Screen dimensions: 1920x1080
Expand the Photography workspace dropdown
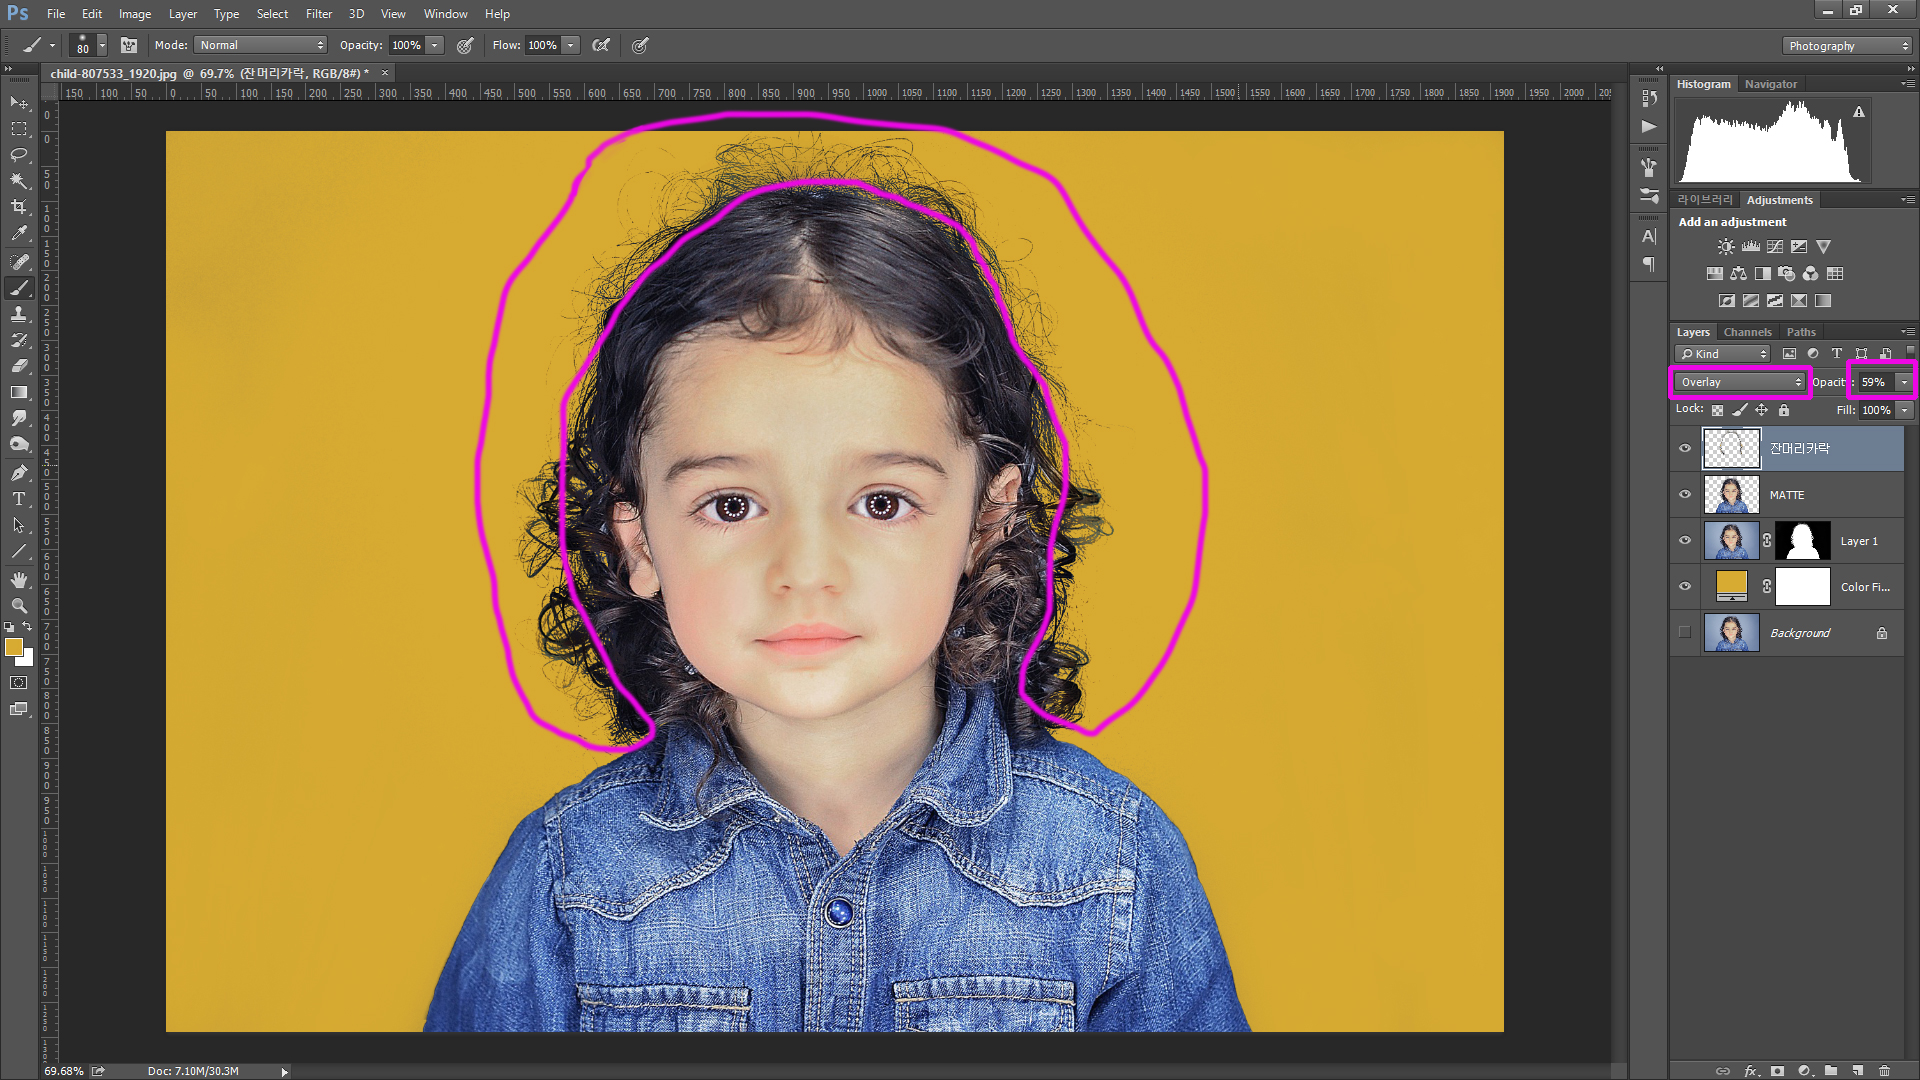(1847, 46)
